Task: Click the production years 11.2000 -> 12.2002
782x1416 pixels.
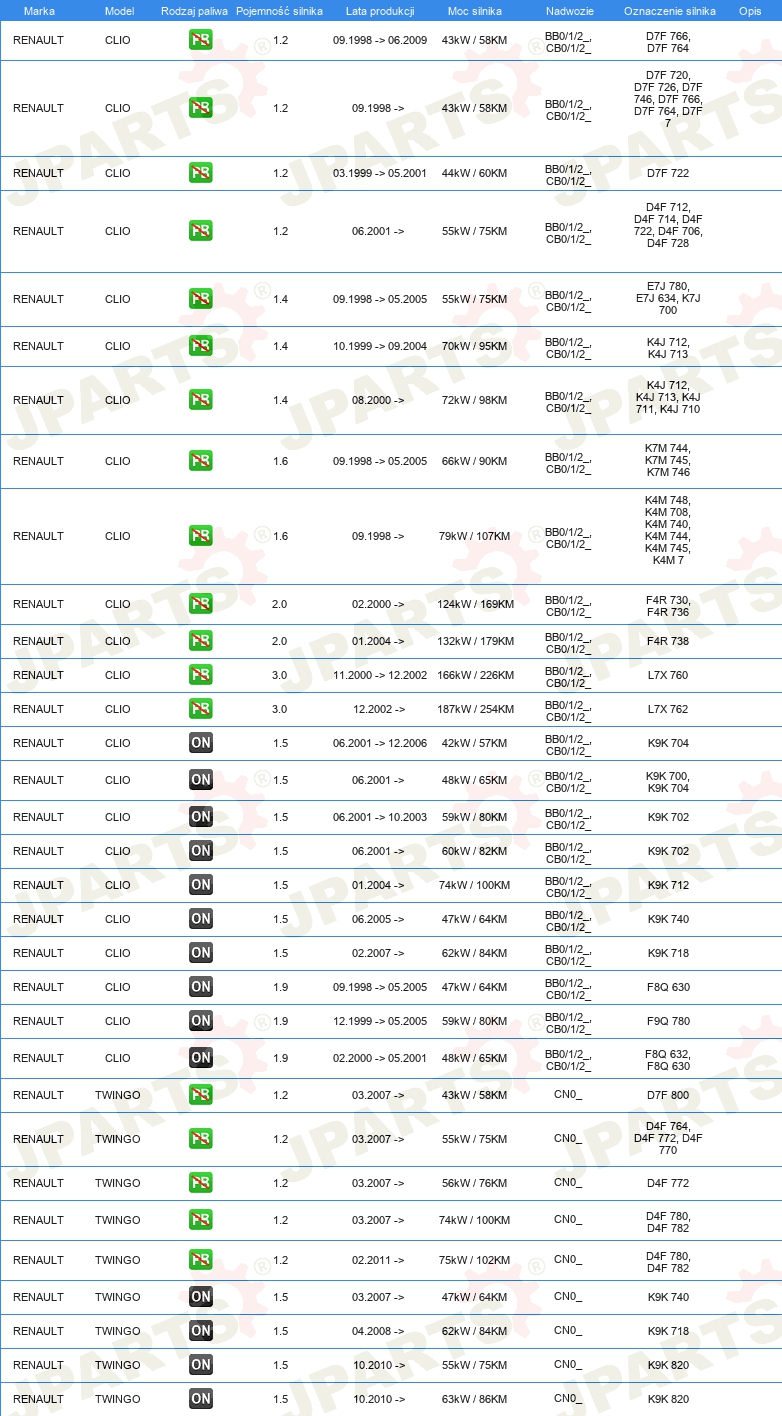Action: click(x=380, y=675)
